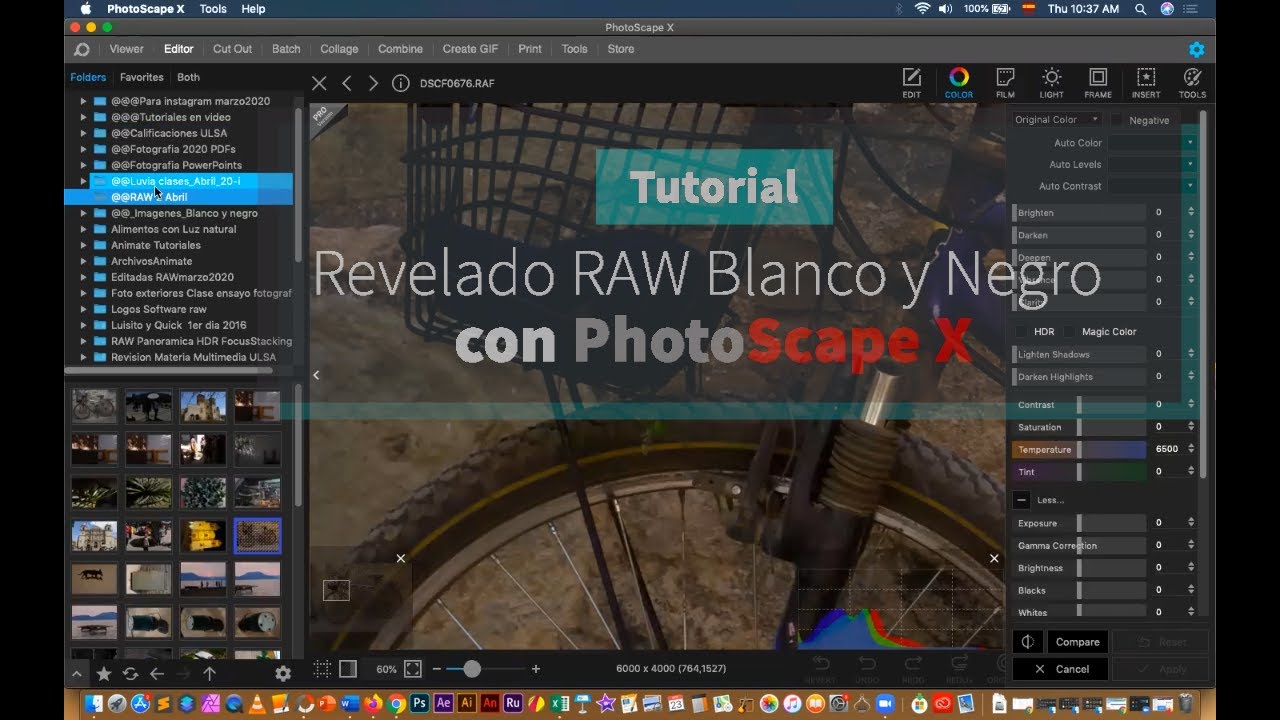
Task: Select the ArchivosAnimate folder
Action: pos(151,261)
